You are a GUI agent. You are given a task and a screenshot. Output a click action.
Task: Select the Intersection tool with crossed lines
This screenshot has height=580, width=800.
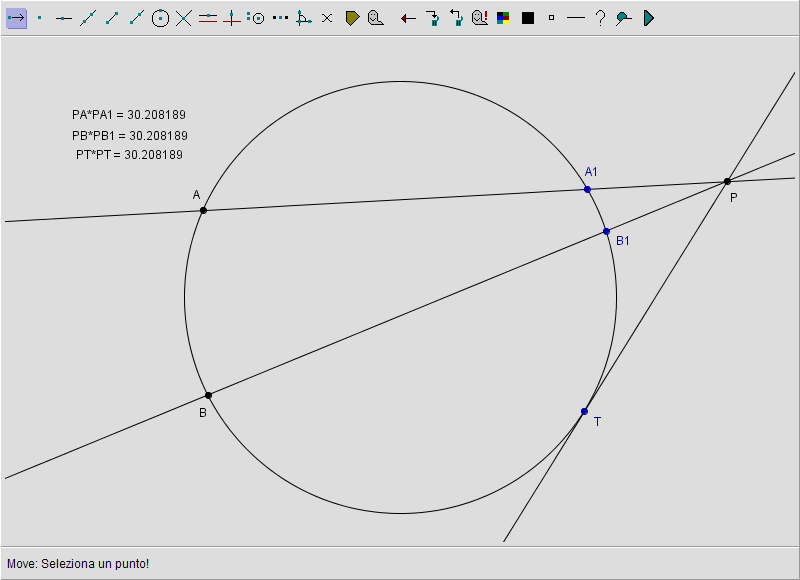pyautogui.click(x=184, y=18)
